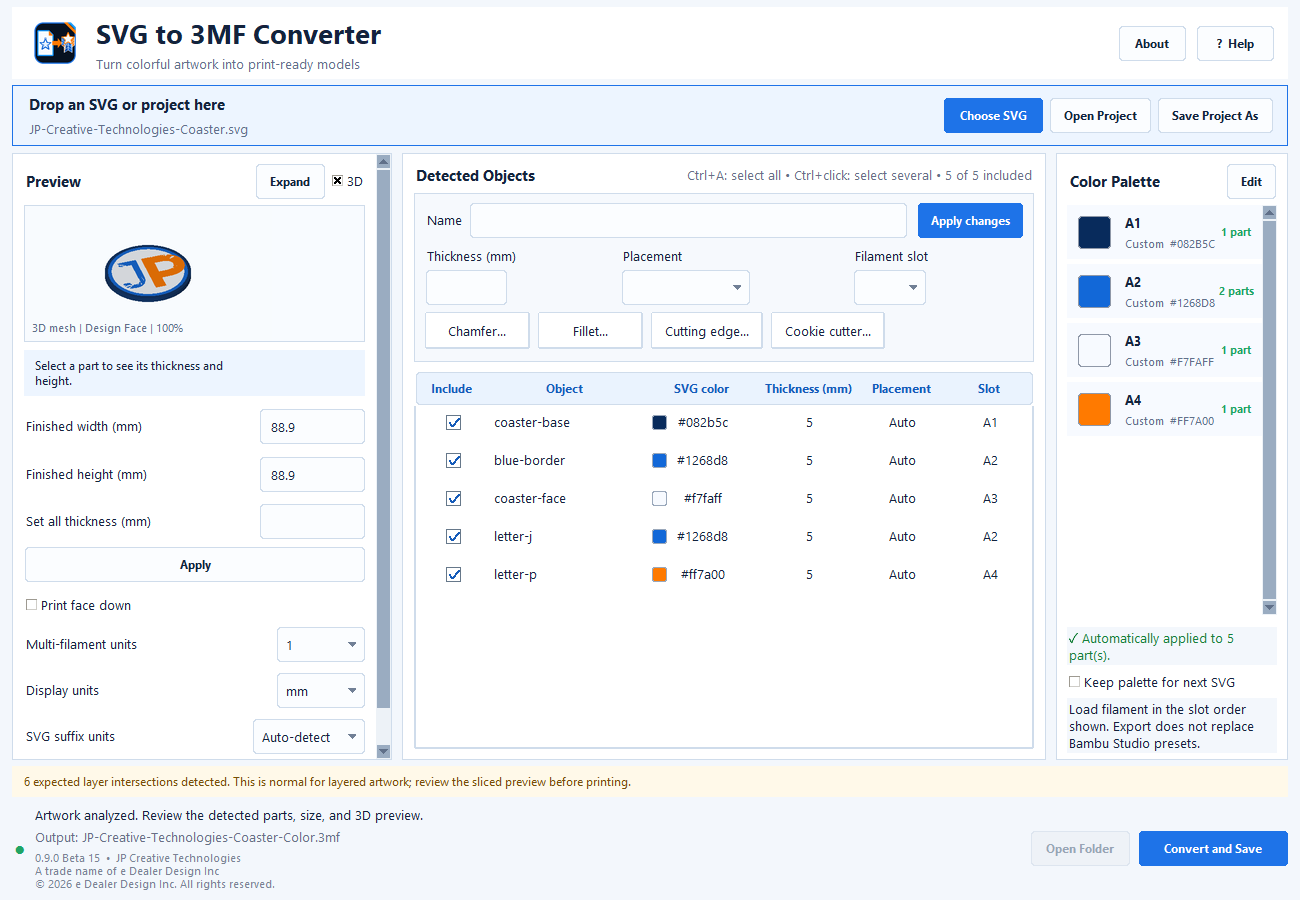The width and height of the screenshot is (1300, 900).
Task: Click the left panel scrollbar up arrow
Action: click(x=383, y=161)
